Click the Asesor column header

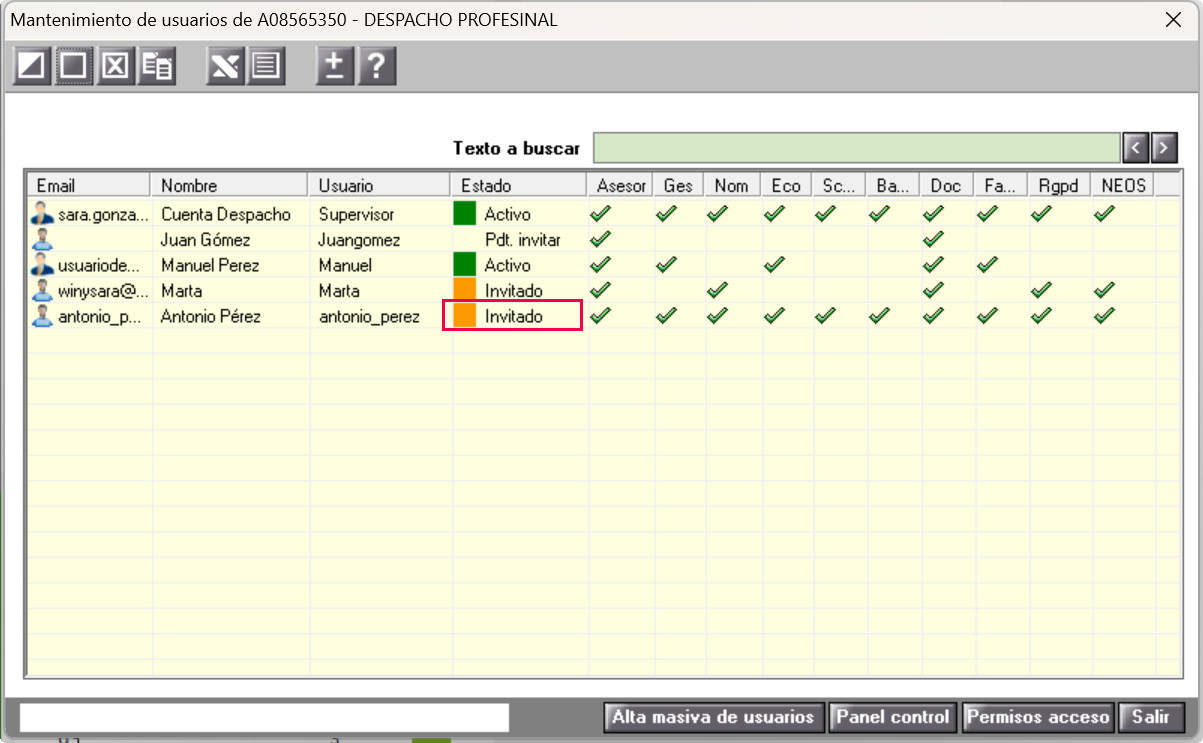click(620, 185)
